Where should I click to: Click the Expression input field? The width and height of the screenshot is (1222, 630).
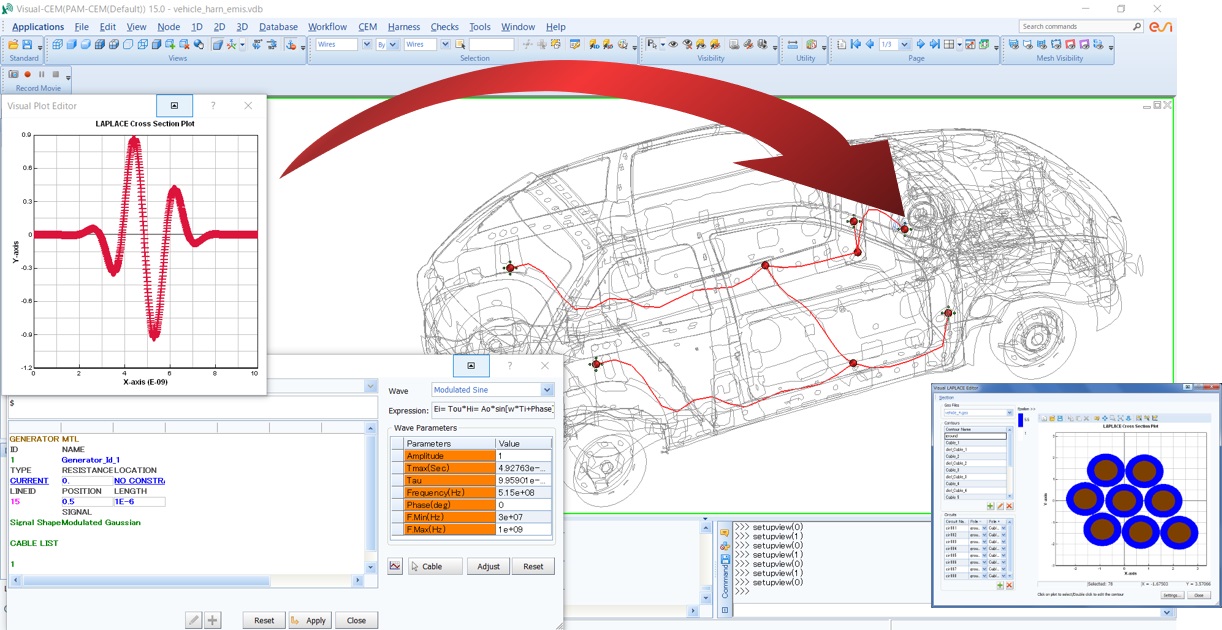point(493,409)
